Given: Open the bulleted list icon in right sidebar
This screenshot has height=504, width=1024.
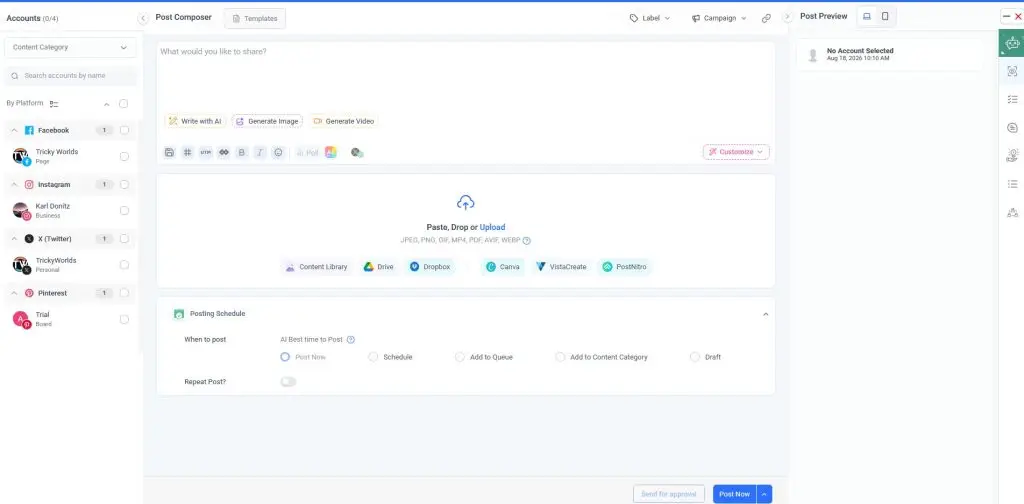Looking at the screenshot, I should coord(1012,184).
